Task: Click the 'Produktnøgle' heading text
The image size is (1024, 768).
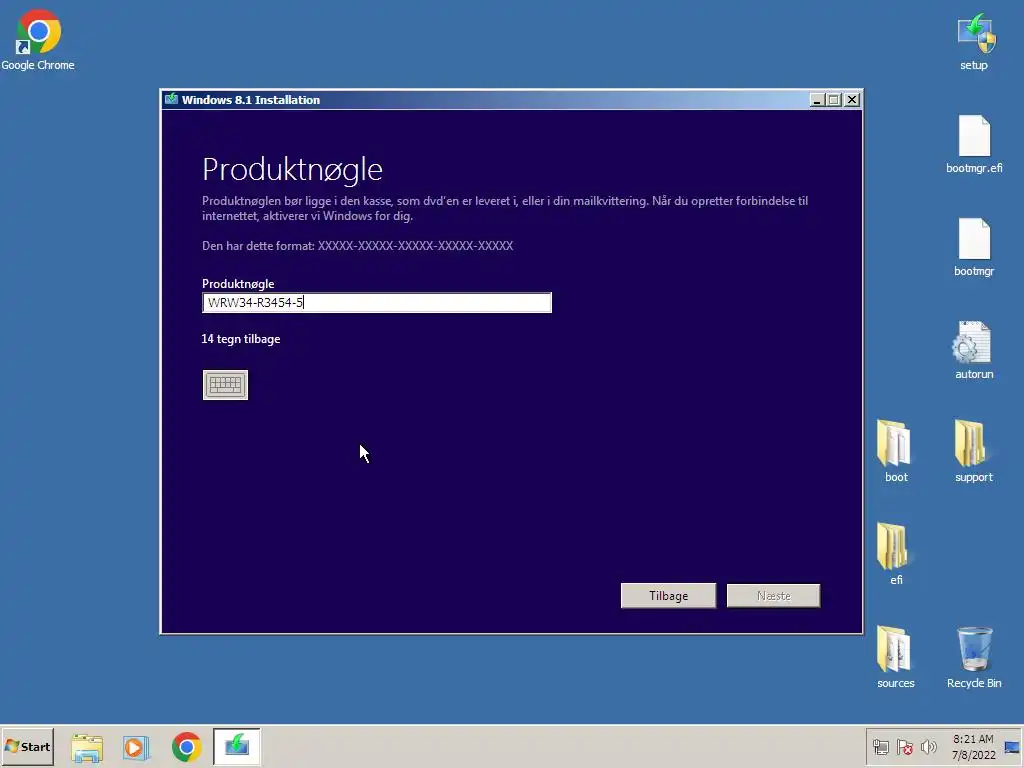Action: (292, 170)
